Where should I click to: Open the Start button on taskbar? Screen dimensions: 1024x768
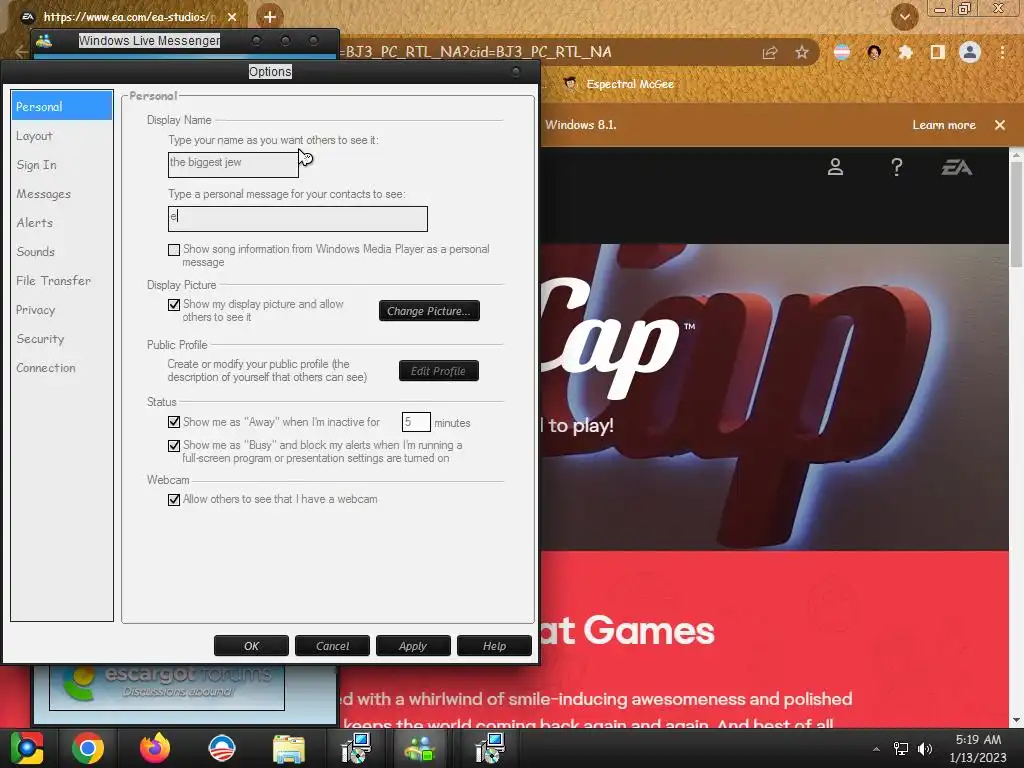tap(27, 748)
